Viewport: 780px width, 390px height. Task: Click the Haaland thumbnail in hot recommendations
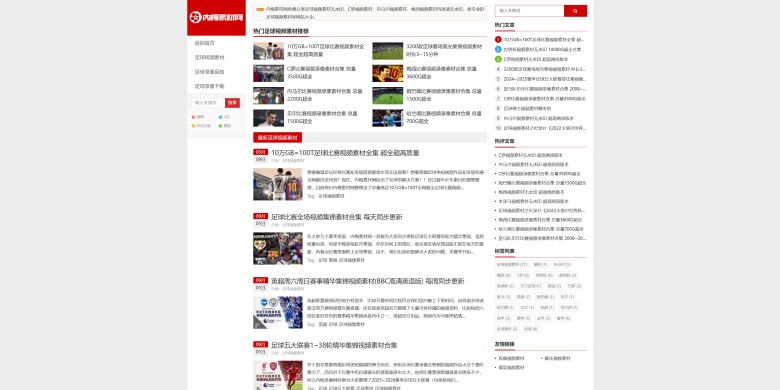388,118
